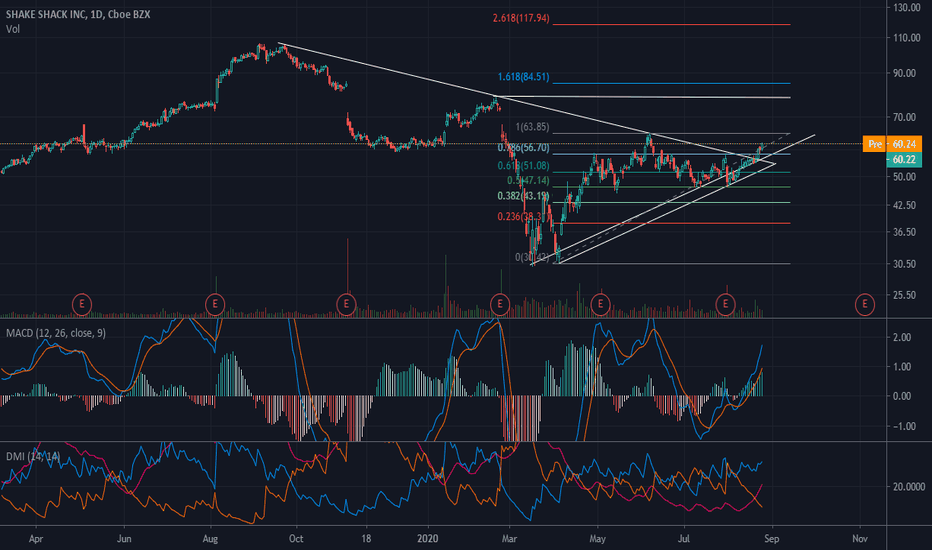Click the Jul label on time axis
The height and width of the screenshot is (550, 932).
pyautogui.click(x=684, y=539)
